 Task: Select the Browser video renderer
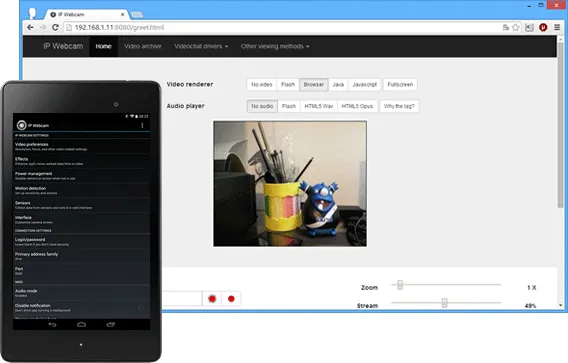[x=314, y=84]
